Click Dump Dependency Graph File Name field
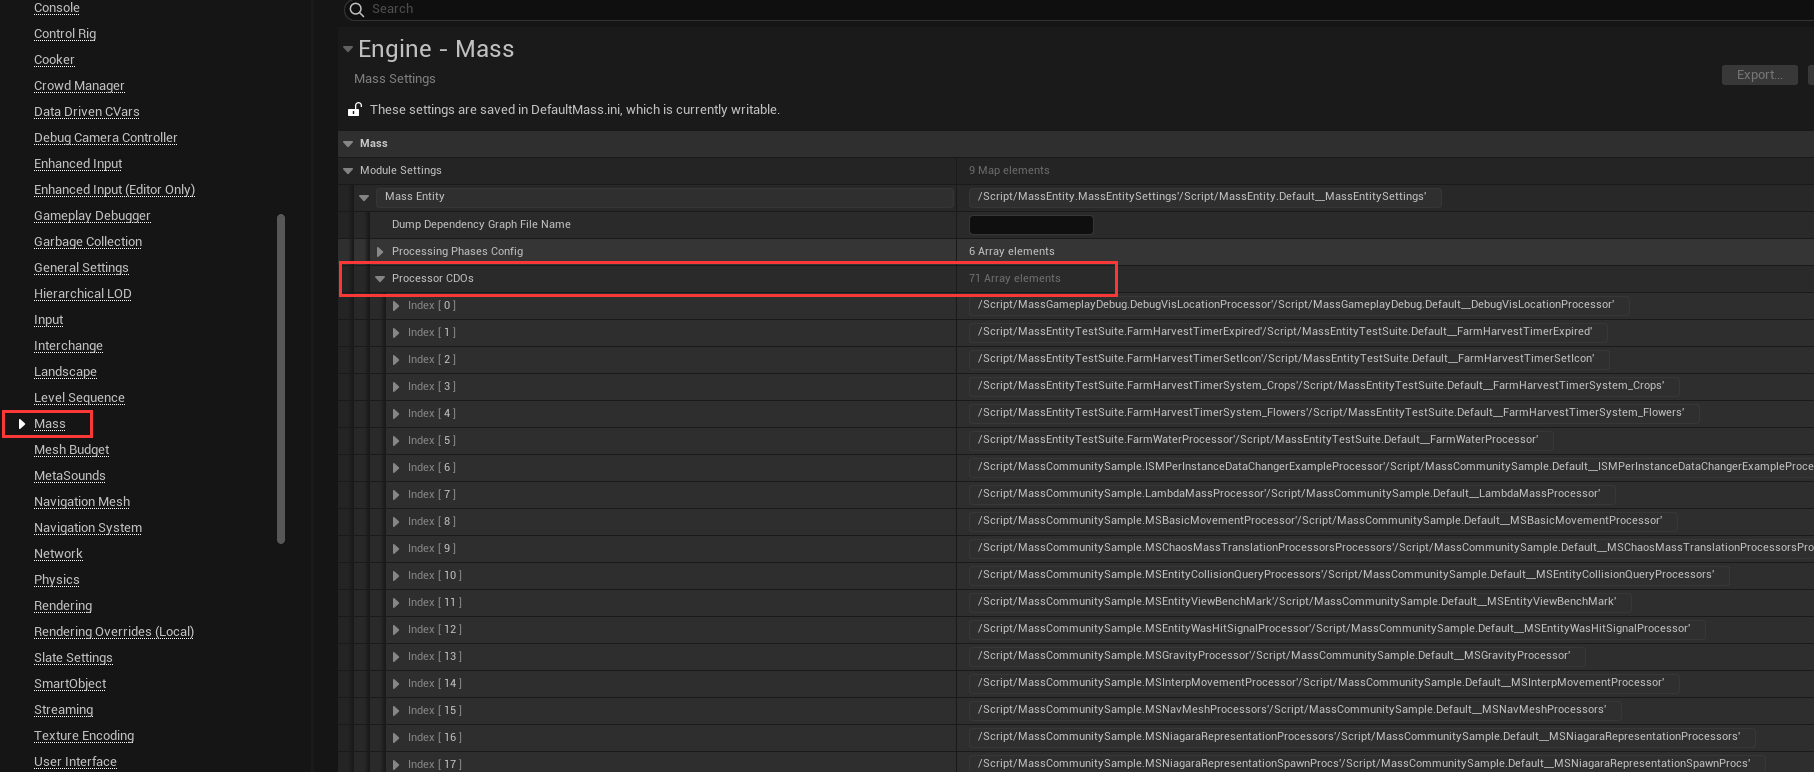 click(x=1030, y=225)
